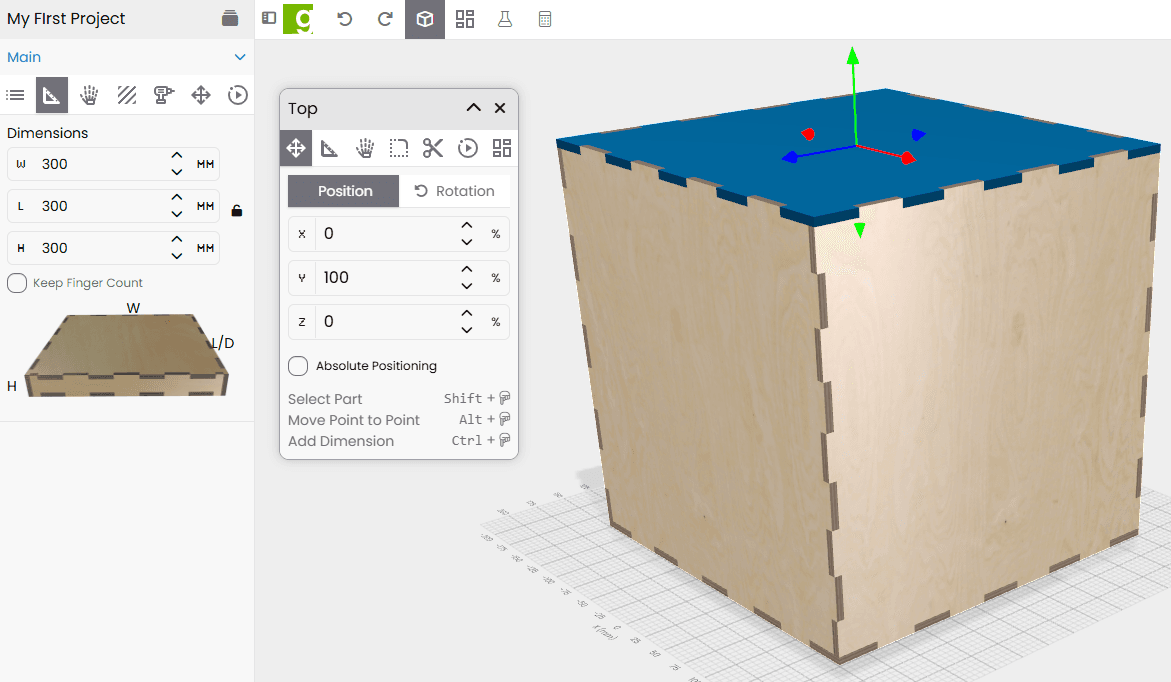Click the Move Point to Point hint
1171x682 pixels.
click(x=354, y=420)
